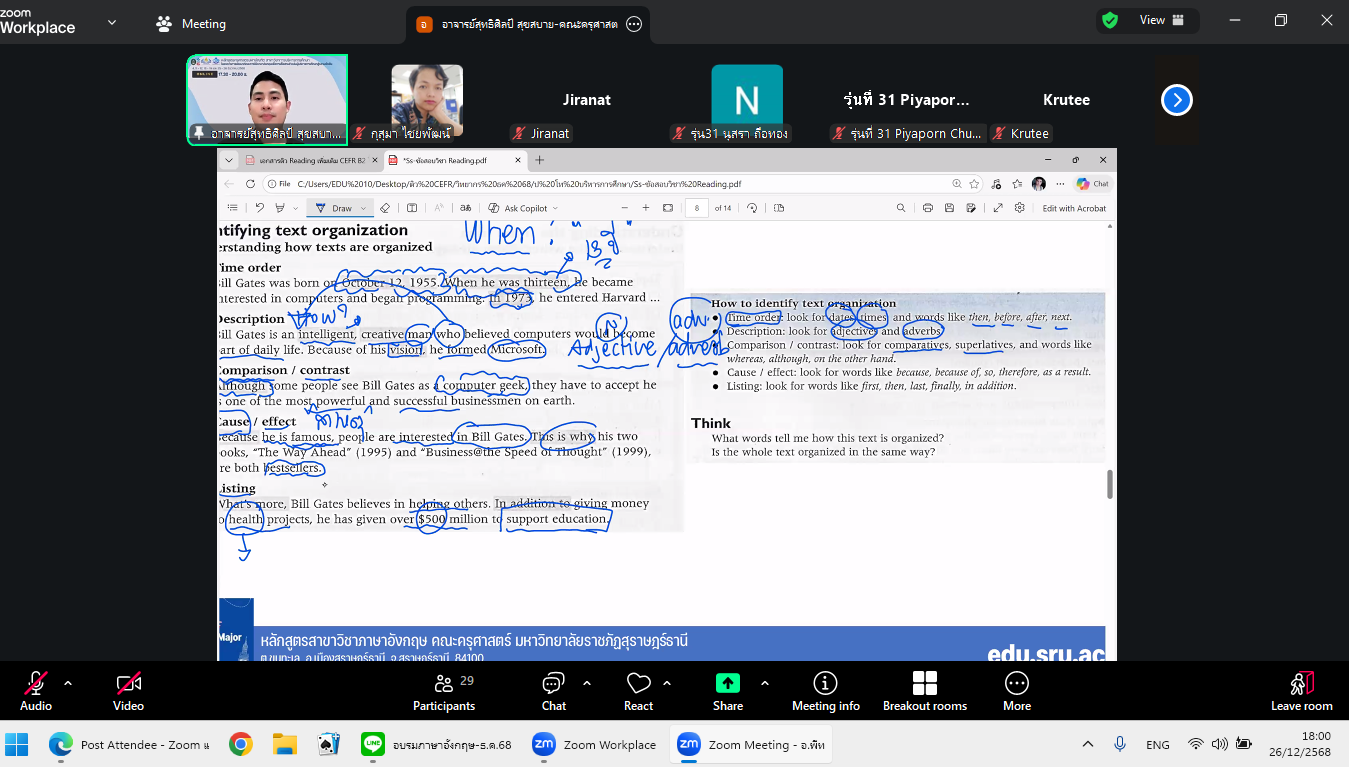
Task: Open the Zoom Workplace dropdown menu
Action: 111,22
